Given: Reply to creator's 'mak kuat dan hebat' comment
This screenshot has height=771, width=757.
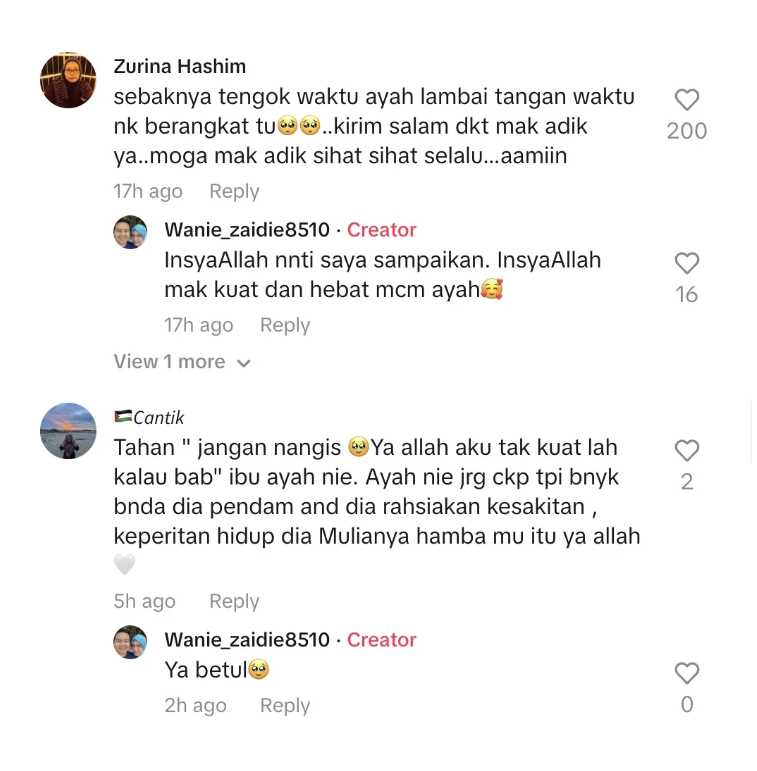Looking at the screenshot, I should click(x=285, y=325).
